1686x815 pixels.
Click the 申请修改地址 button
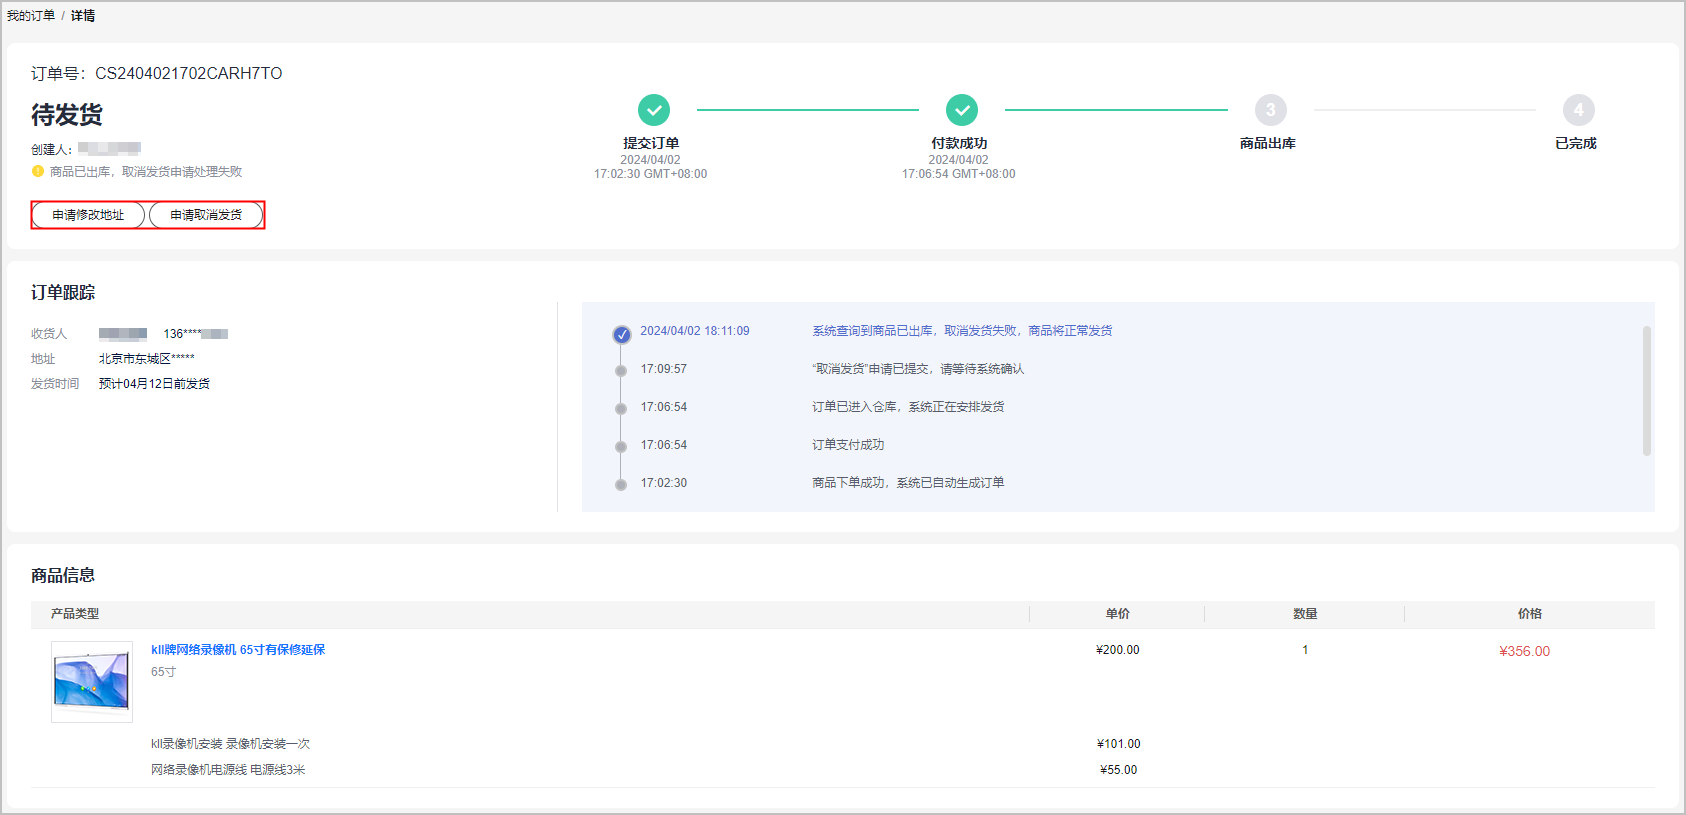[x=88, y=215]
